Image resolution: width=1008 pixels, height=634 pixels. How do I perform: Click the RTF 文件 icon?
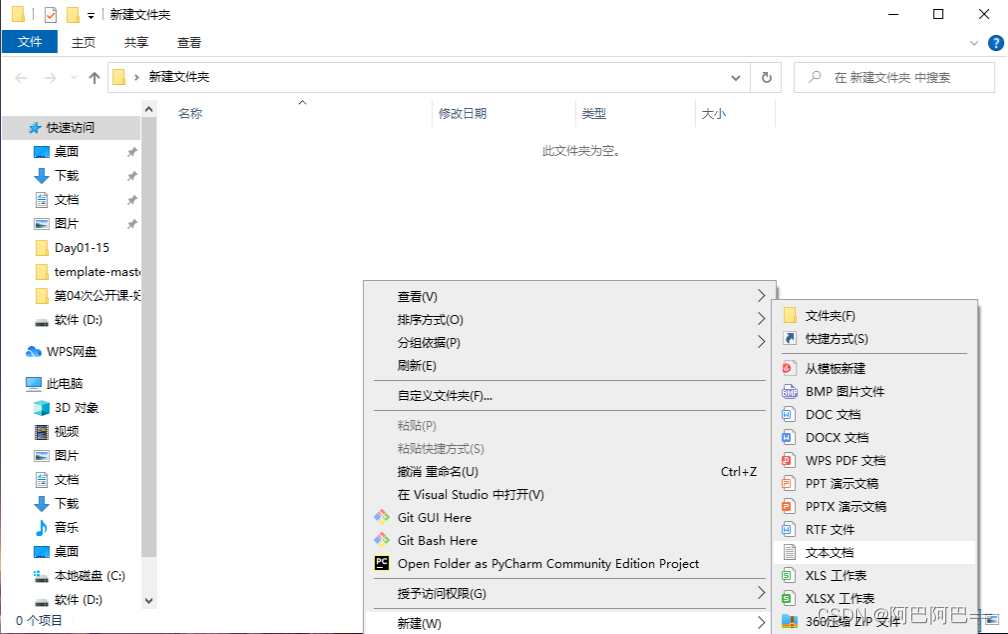point(788,529)
